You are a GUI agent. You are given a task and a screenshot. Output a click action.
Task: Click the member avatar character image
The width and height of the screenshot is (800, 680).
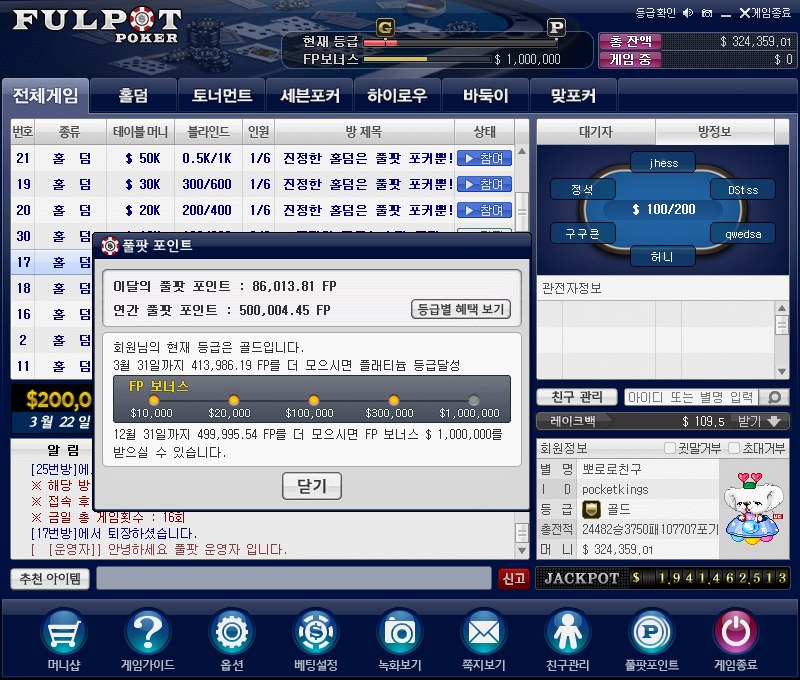754,509
